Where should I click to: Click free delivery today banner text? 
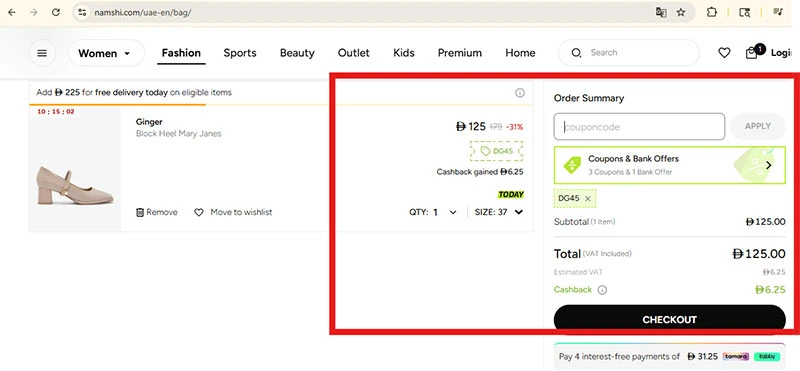tap(134, 92)
